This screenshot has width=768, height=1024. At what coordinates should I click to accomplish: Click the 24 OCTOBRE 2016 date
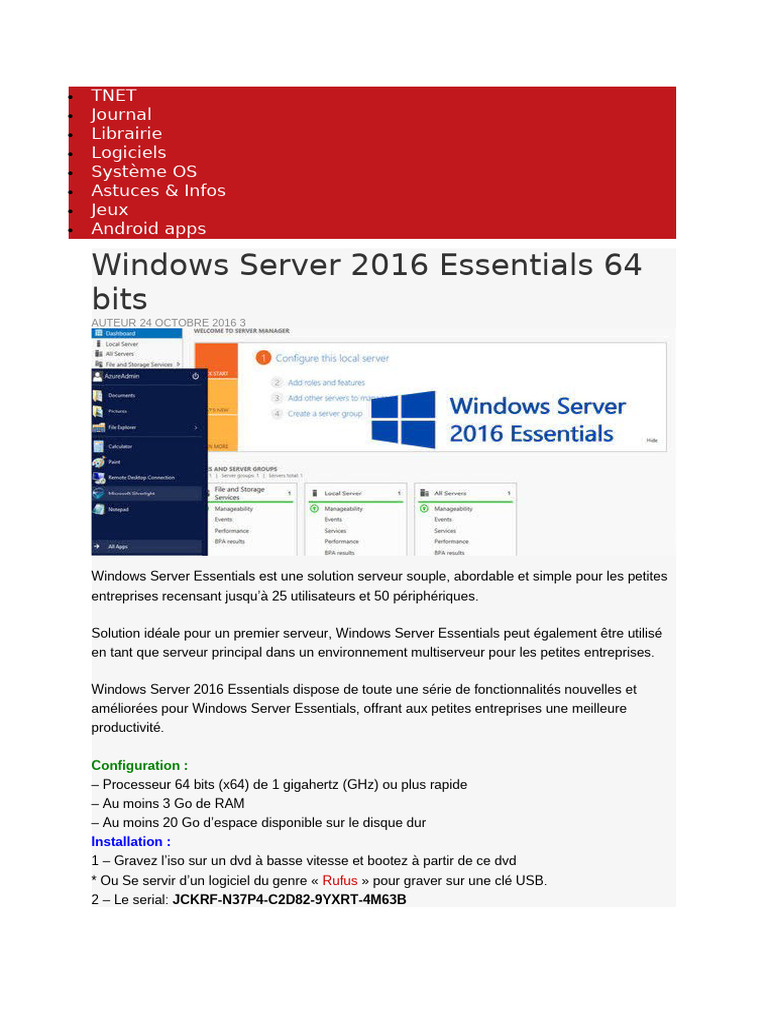click(x=188, y=323)
